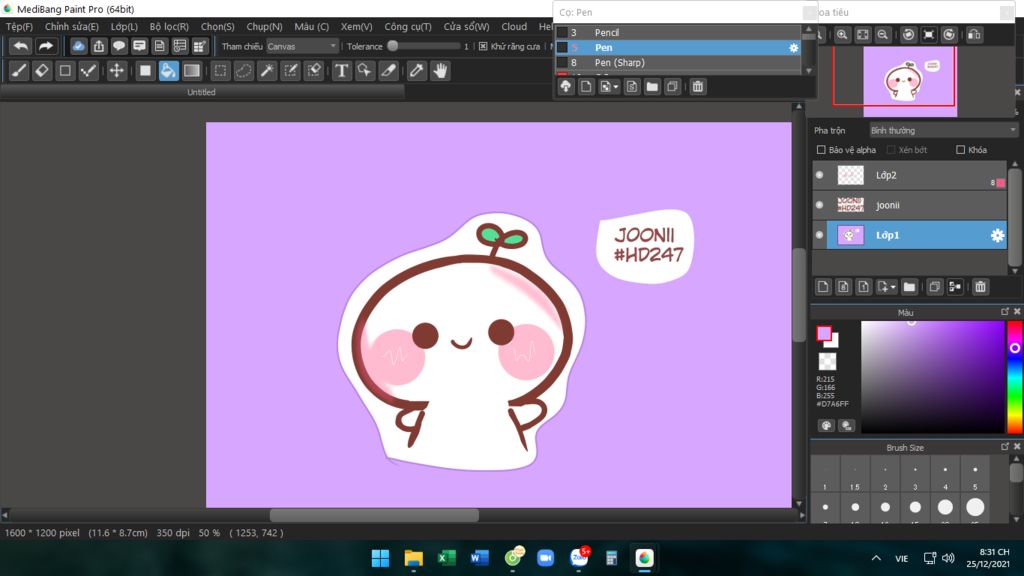The height and width of the screenshot is (576, 1024).
Task: Click the foreground color swatch
Action: pos(824,334)
